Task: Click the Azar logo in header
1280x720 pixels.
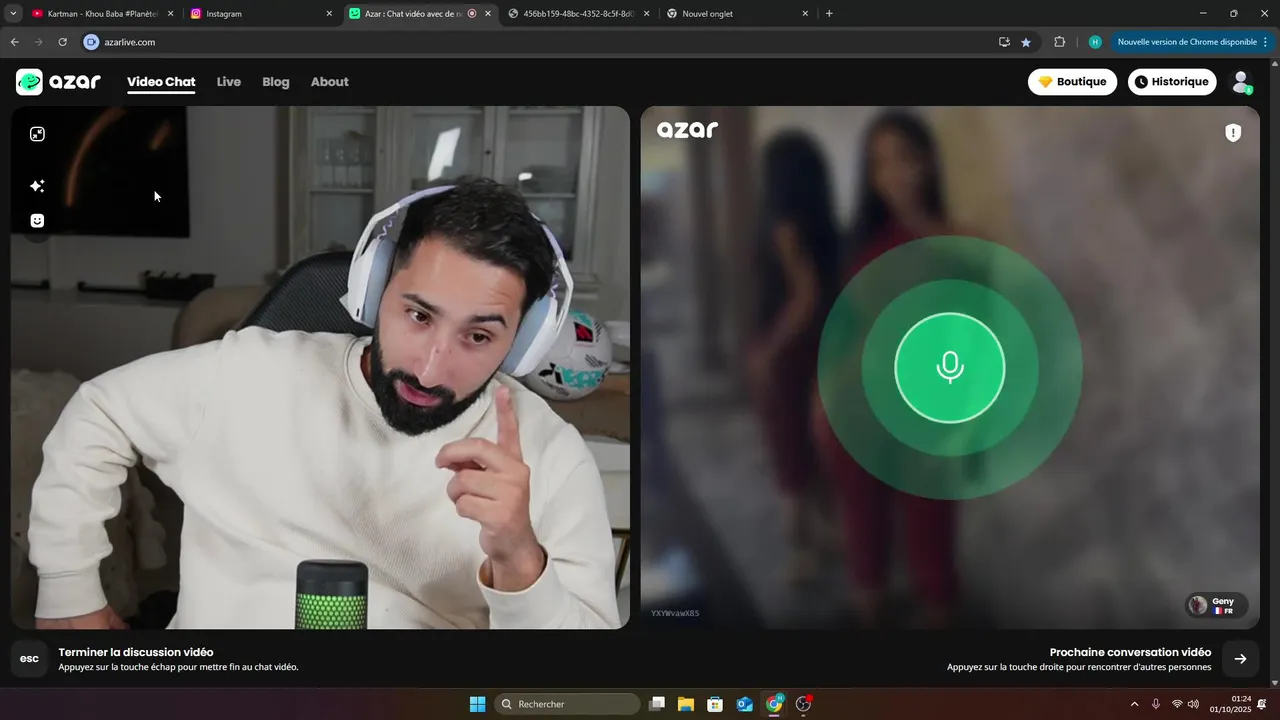Action: [58, 82]
